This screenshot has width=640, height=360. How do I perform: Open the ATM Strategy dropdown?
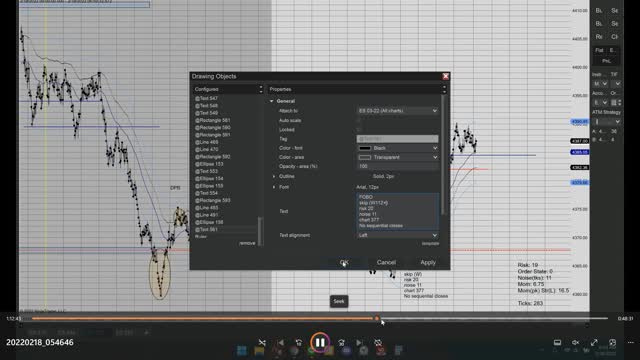click(x=607, y=122)
